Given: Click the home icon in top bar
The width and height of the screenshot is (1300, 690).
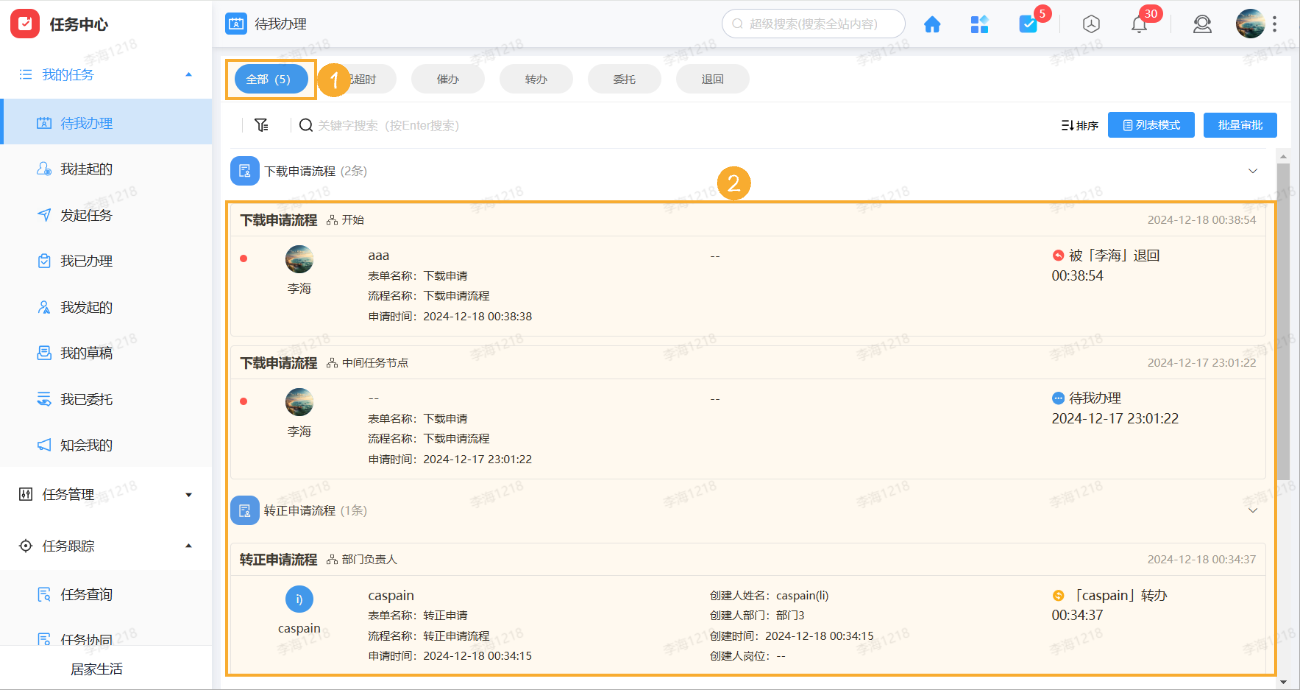Looking at the screenshot, I should [x=931, y=23].
